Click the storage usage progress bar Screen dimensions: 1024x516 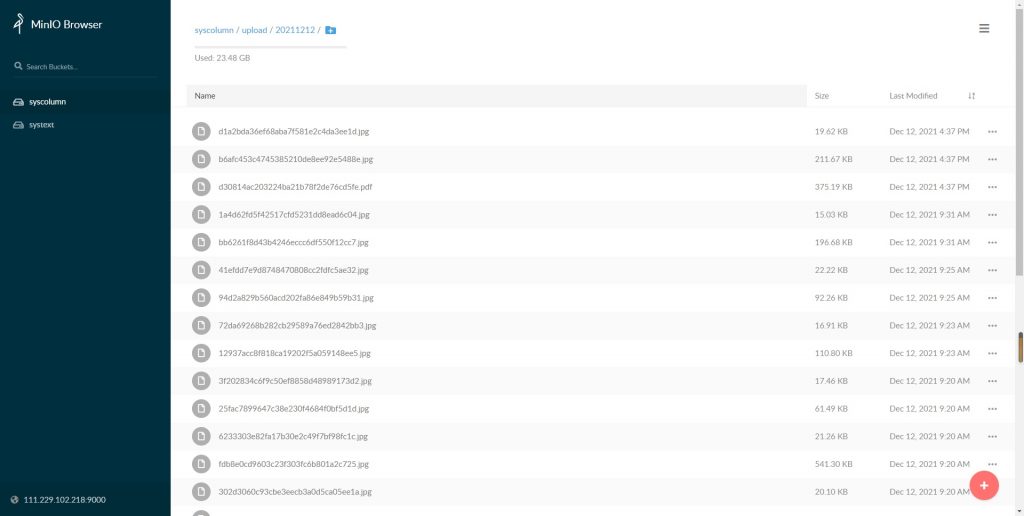(x=270, y=47)
